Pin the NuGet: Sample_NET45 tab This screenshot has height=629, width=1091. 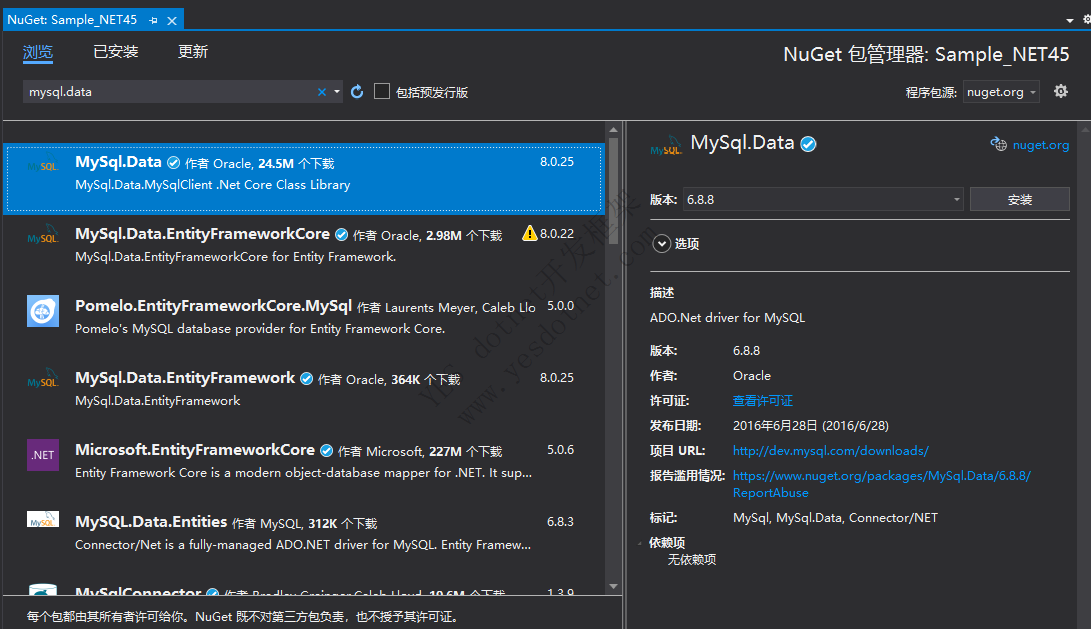[153, 20]
